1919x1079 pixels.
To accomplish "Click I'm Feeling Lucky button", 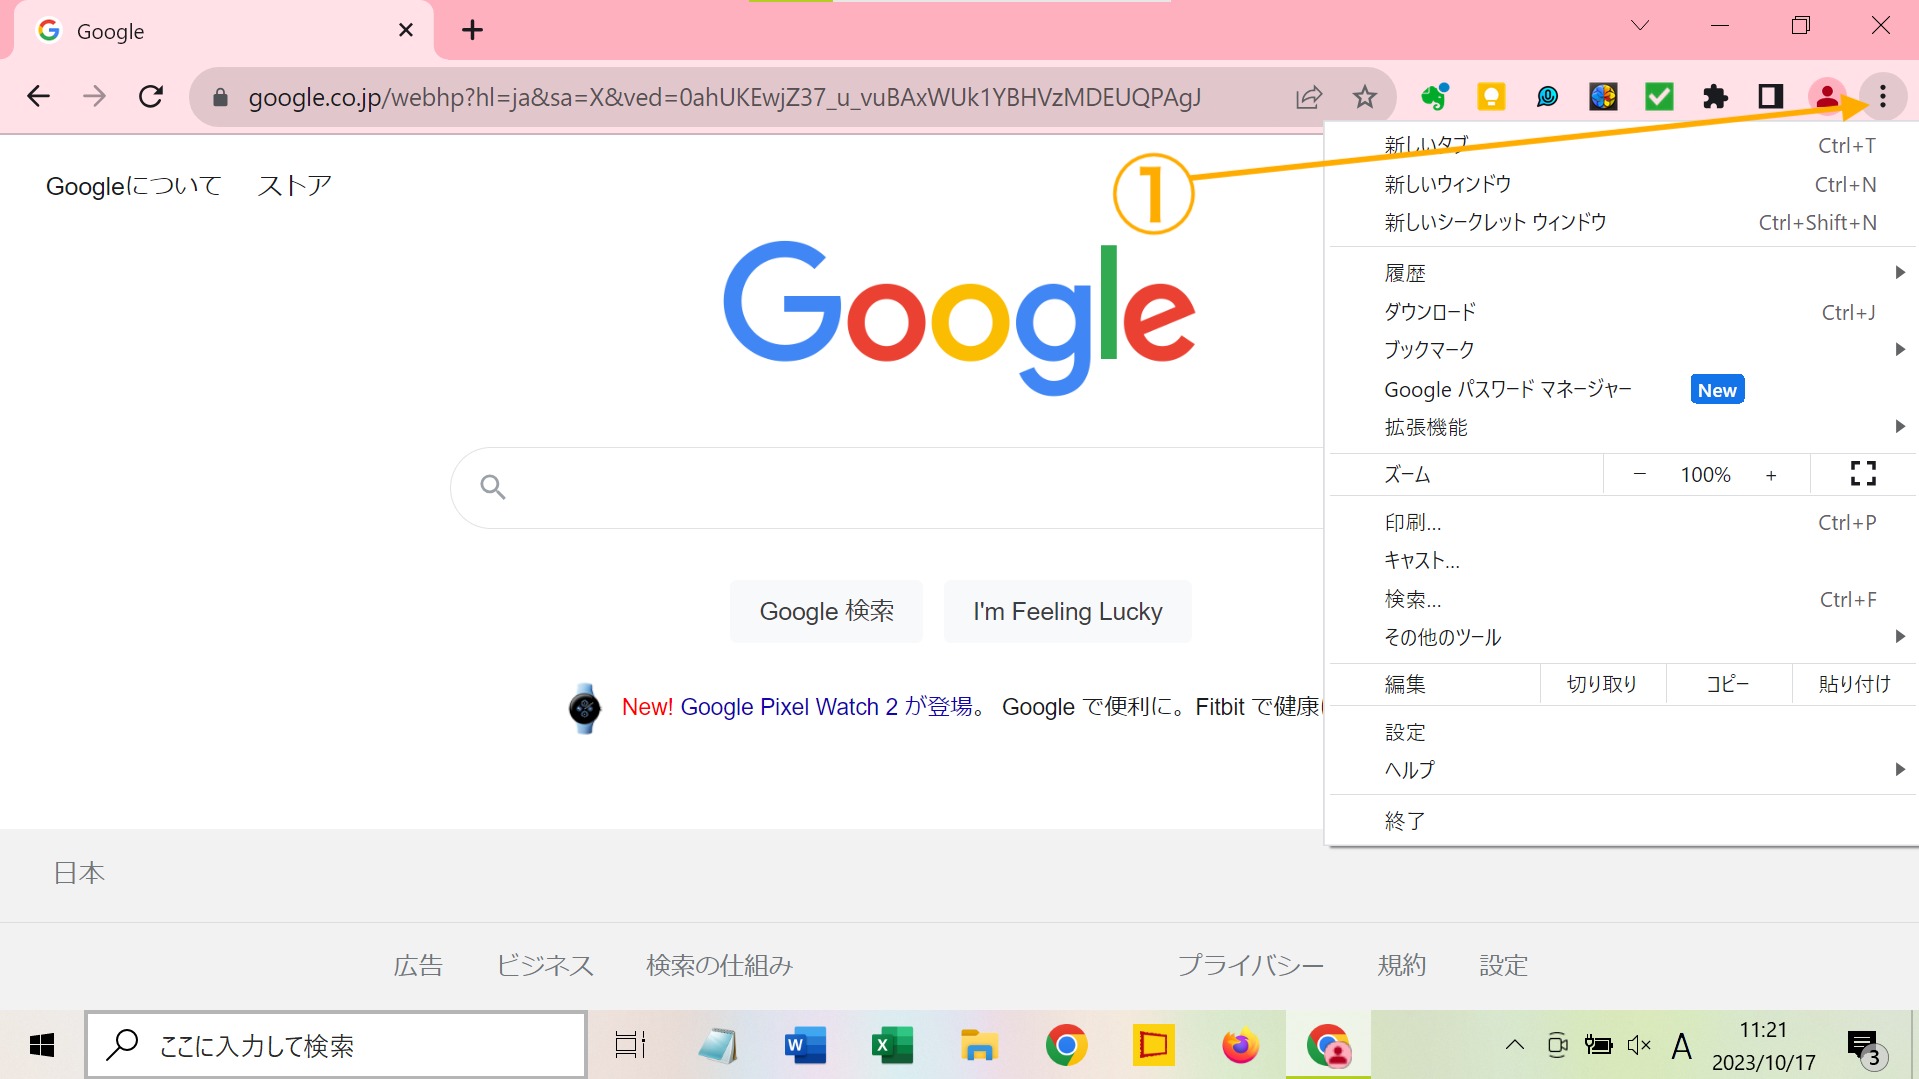I will pos(1067,611).
